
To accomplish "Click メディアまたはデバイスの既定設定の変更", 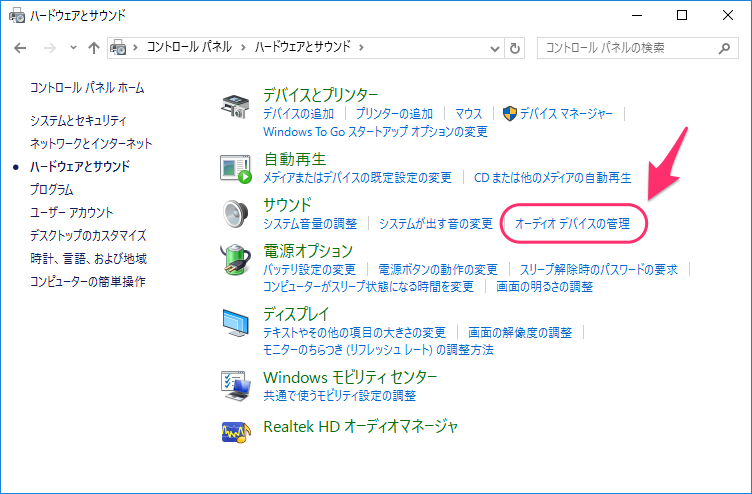I will [x=357, y=178].
